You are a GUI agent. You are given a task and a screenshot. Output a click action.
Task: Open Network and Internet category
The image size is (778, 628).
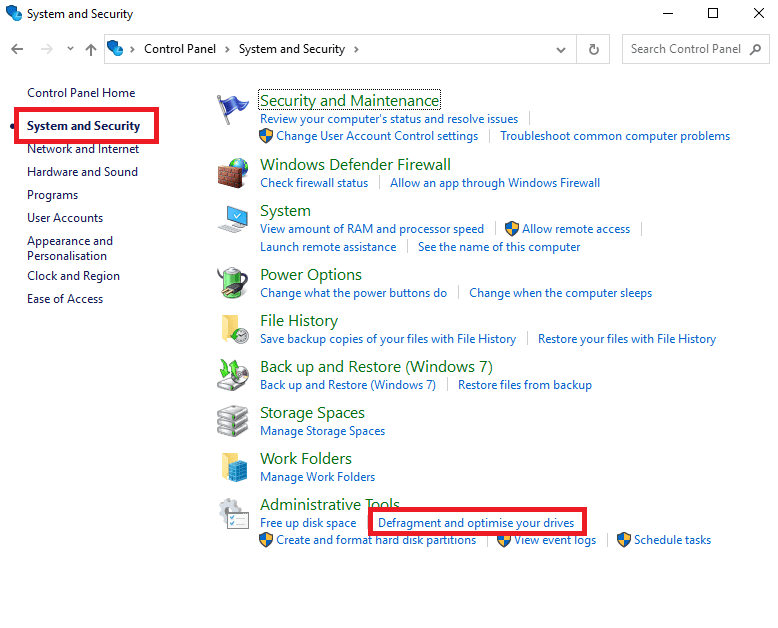pos(83,149)
